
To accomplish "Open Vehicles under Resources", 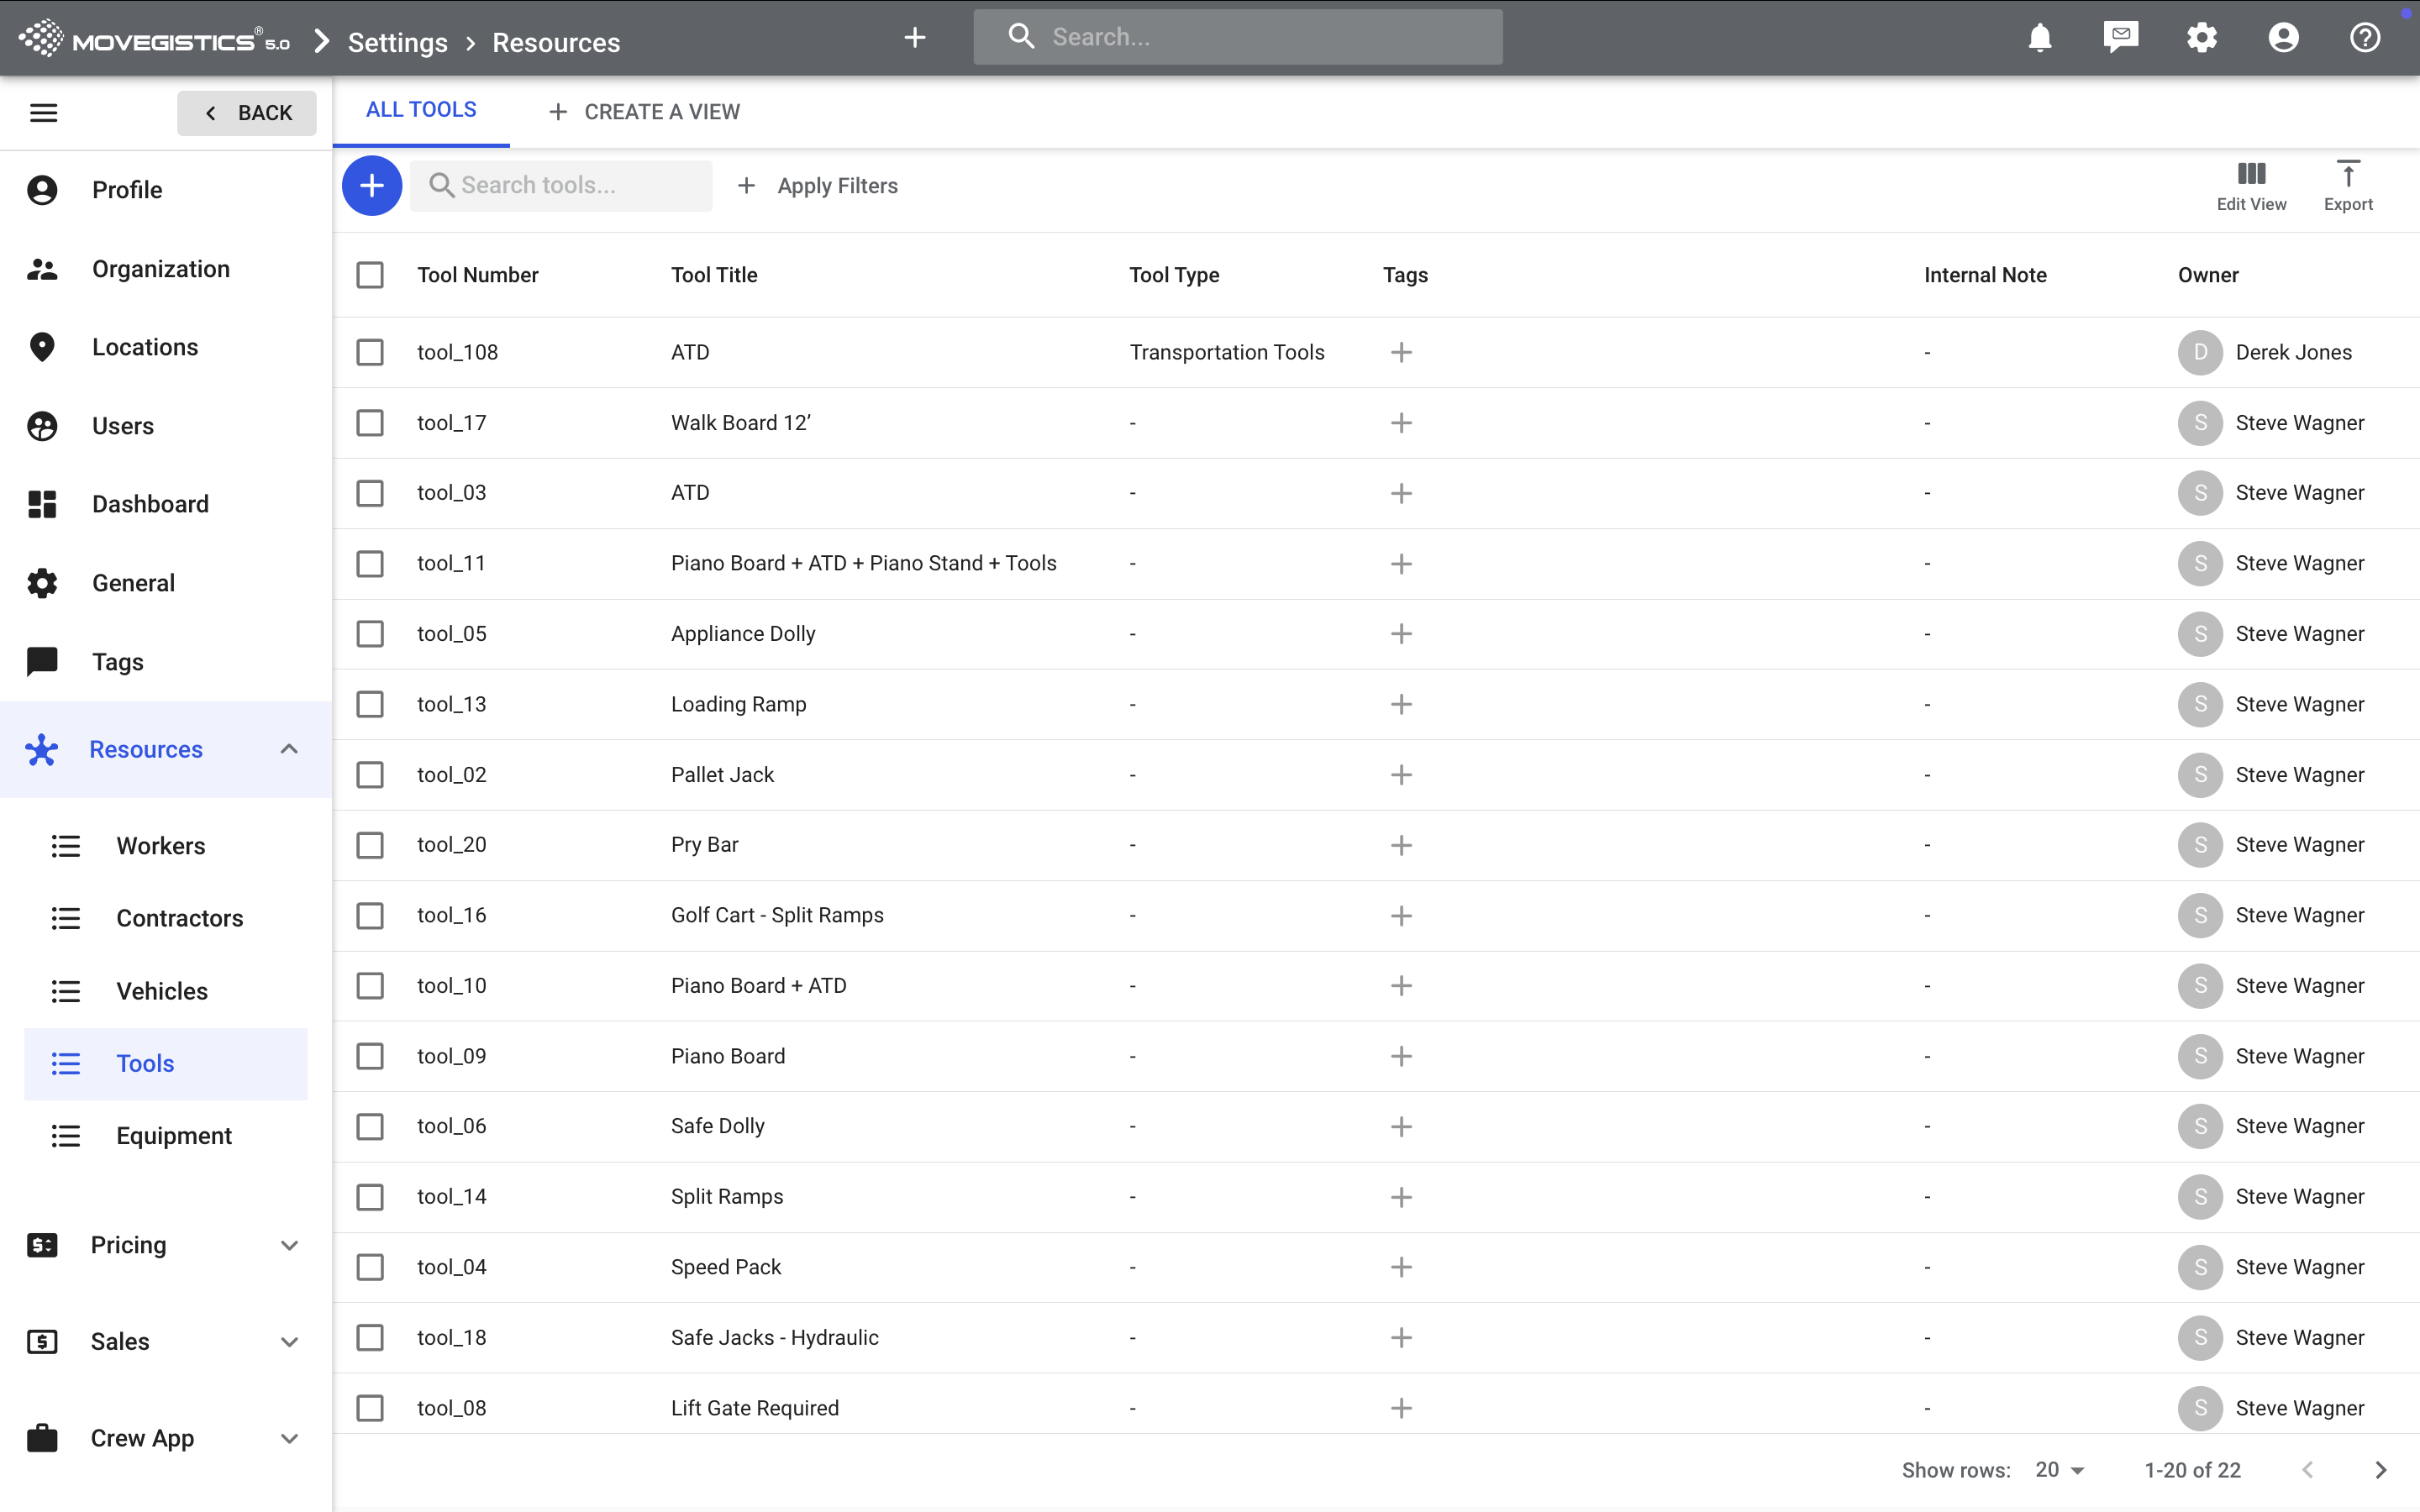I will click(162, 991).
